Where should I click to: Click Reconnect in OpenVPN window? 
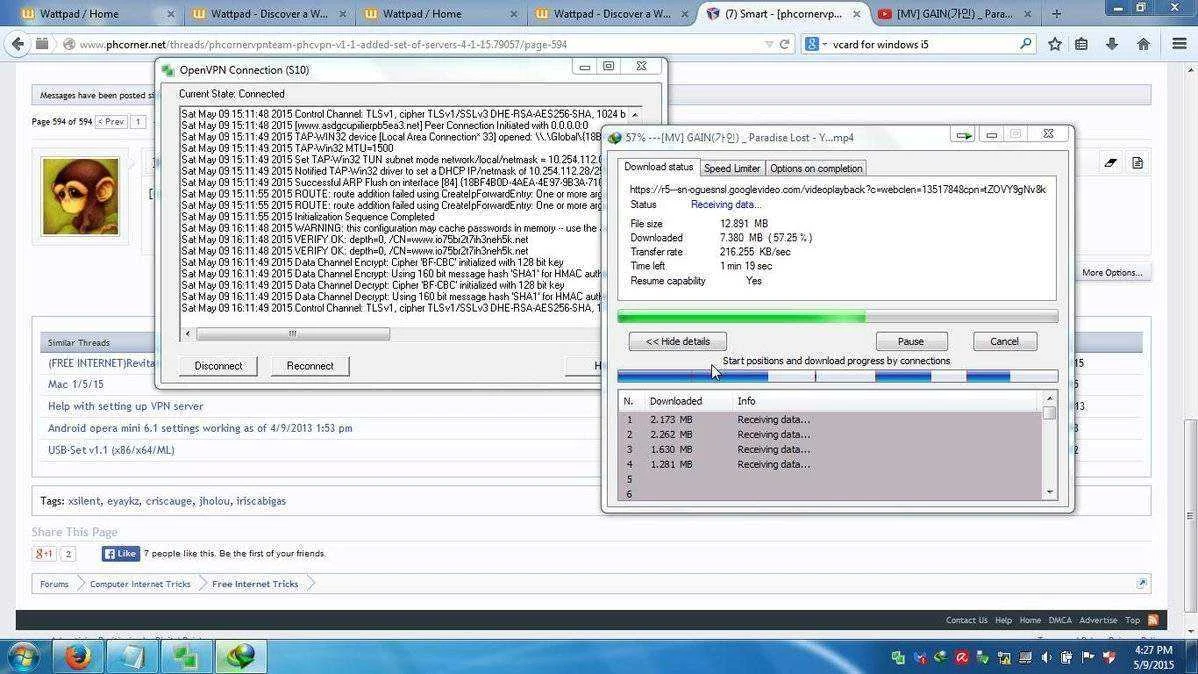(x=310, y=366)
